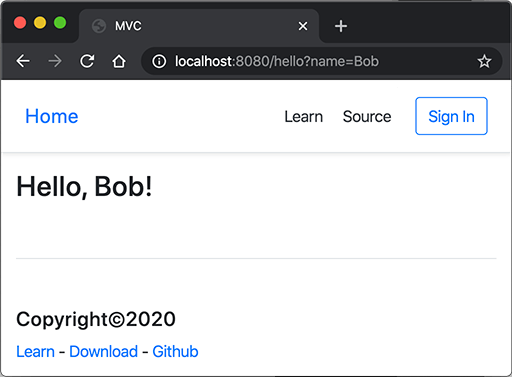Open the Home link in navbar
The height and width of the screenshot is (377, 512).
click(x=52, y=116)
